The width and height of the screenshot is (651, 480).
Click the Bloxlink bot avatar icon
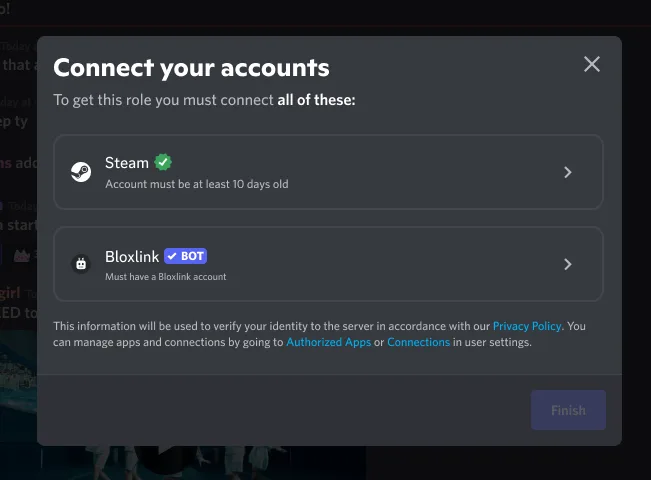(x=81, y=264)
